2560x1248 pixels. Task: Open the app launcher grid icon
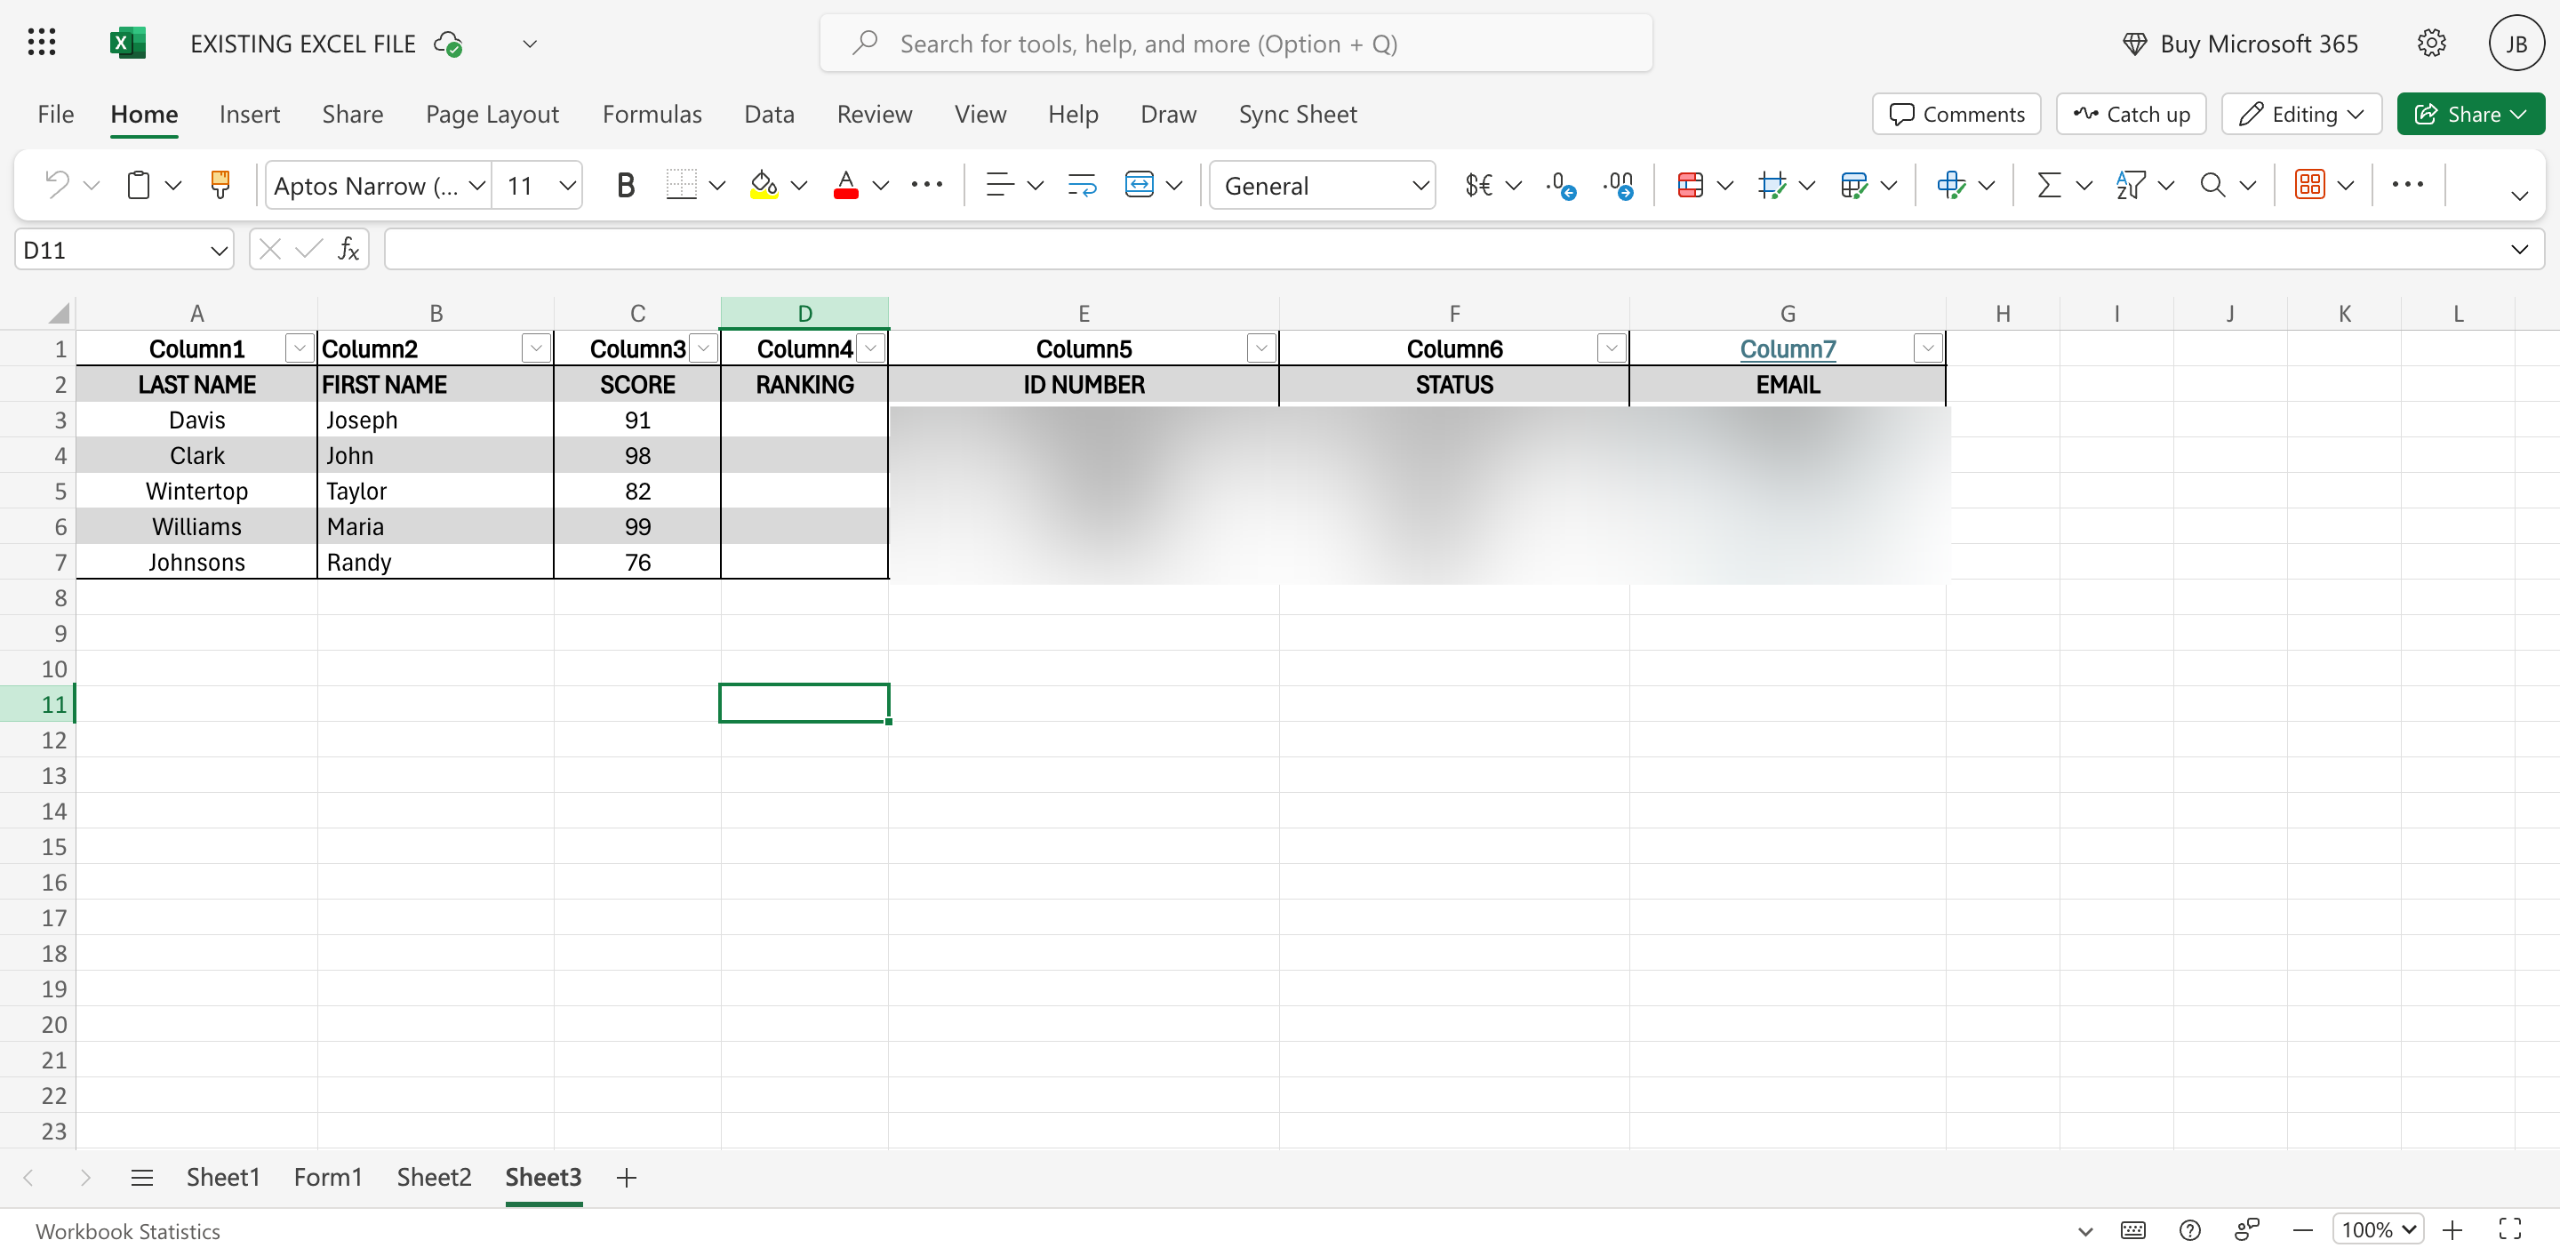click(x=41, y=43)
